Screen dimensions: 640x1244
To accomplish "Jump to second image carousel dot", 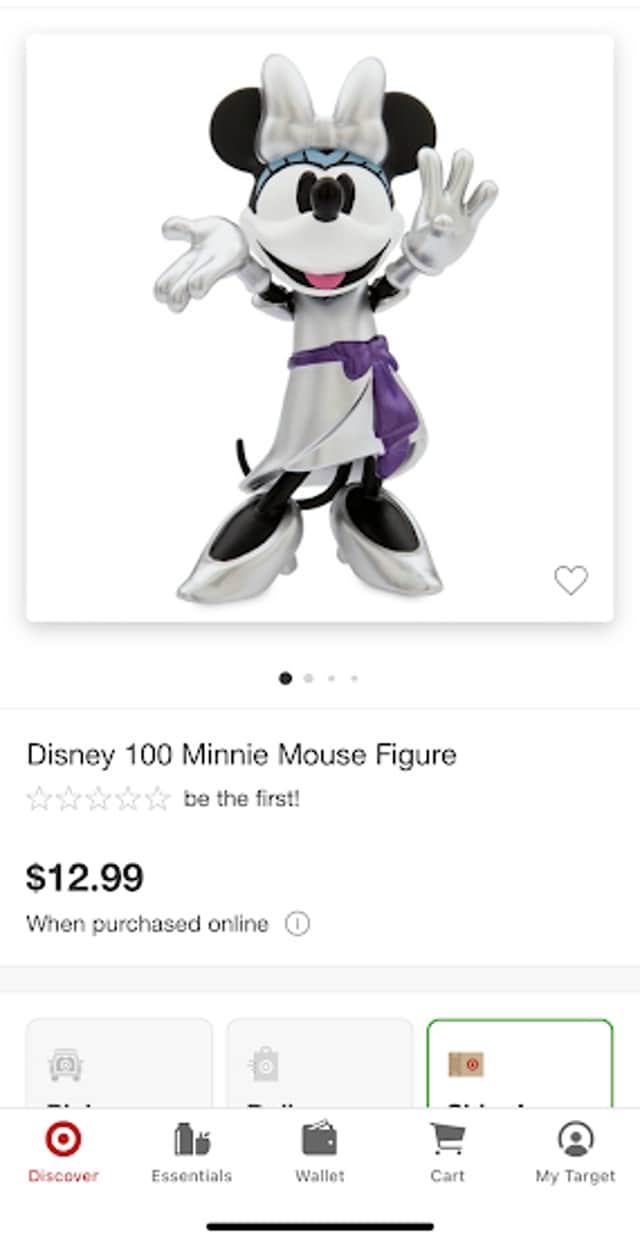I will point(308,678).
